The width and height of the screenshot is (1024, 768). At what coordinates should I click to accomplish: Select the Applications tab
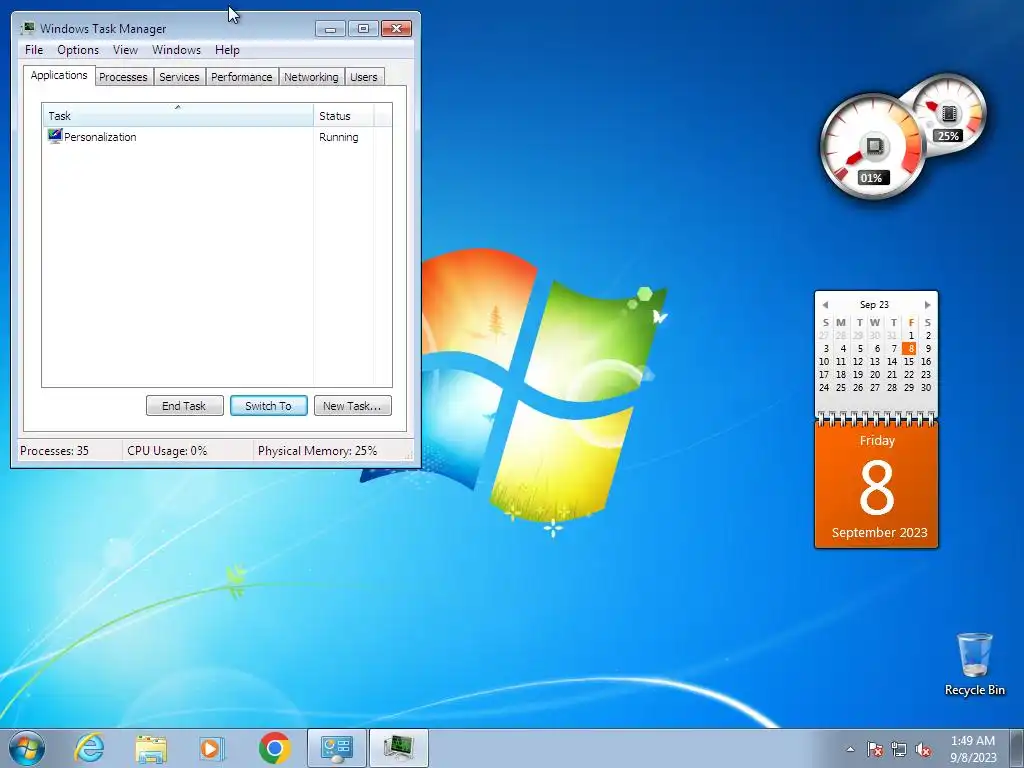pos(59,75)
